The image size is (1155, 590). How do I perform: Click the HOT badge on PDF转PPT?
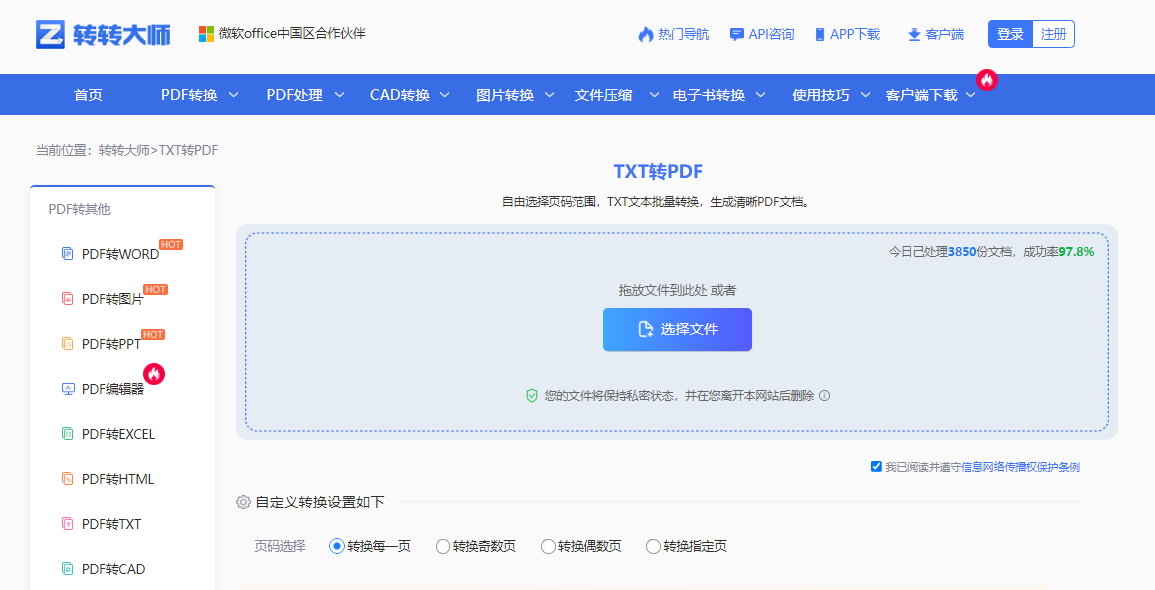click(x=153, y=334)
